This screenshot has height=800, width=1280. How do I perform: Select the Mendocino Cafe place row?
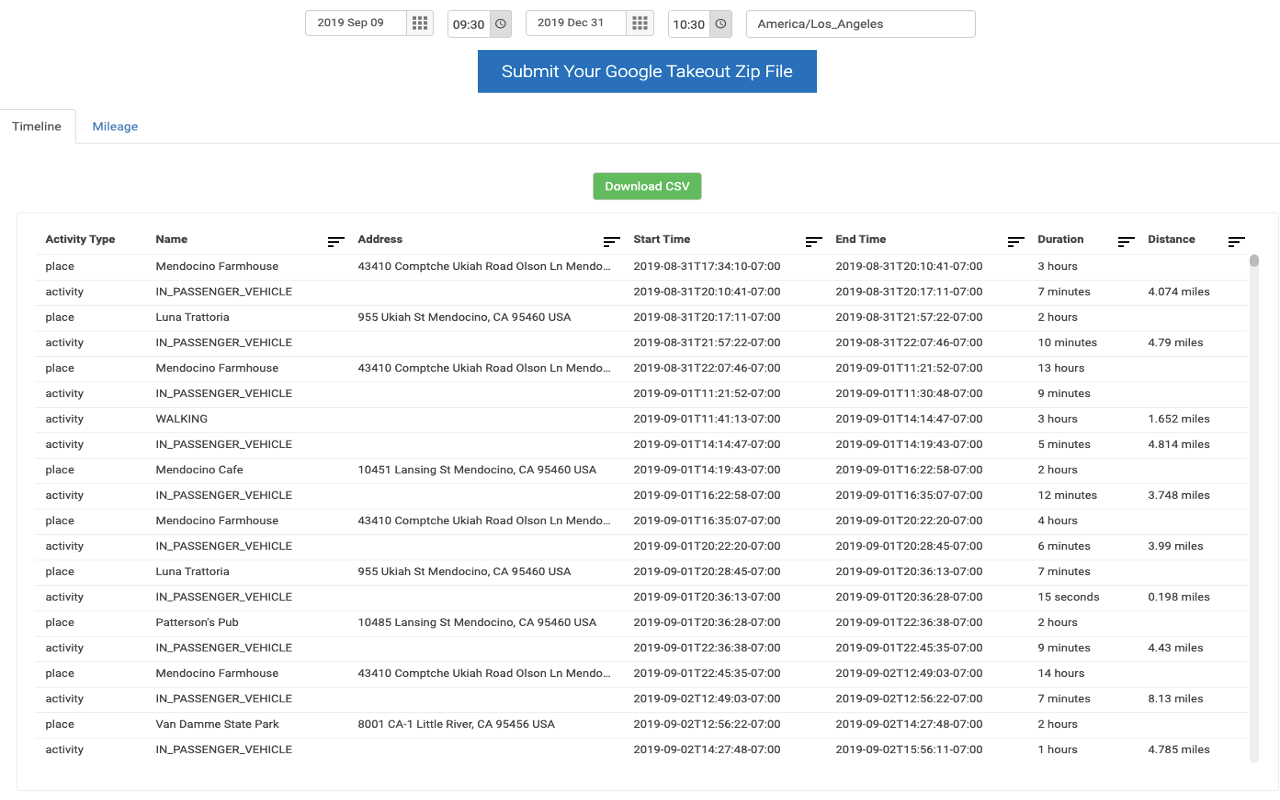coord(400,469)
